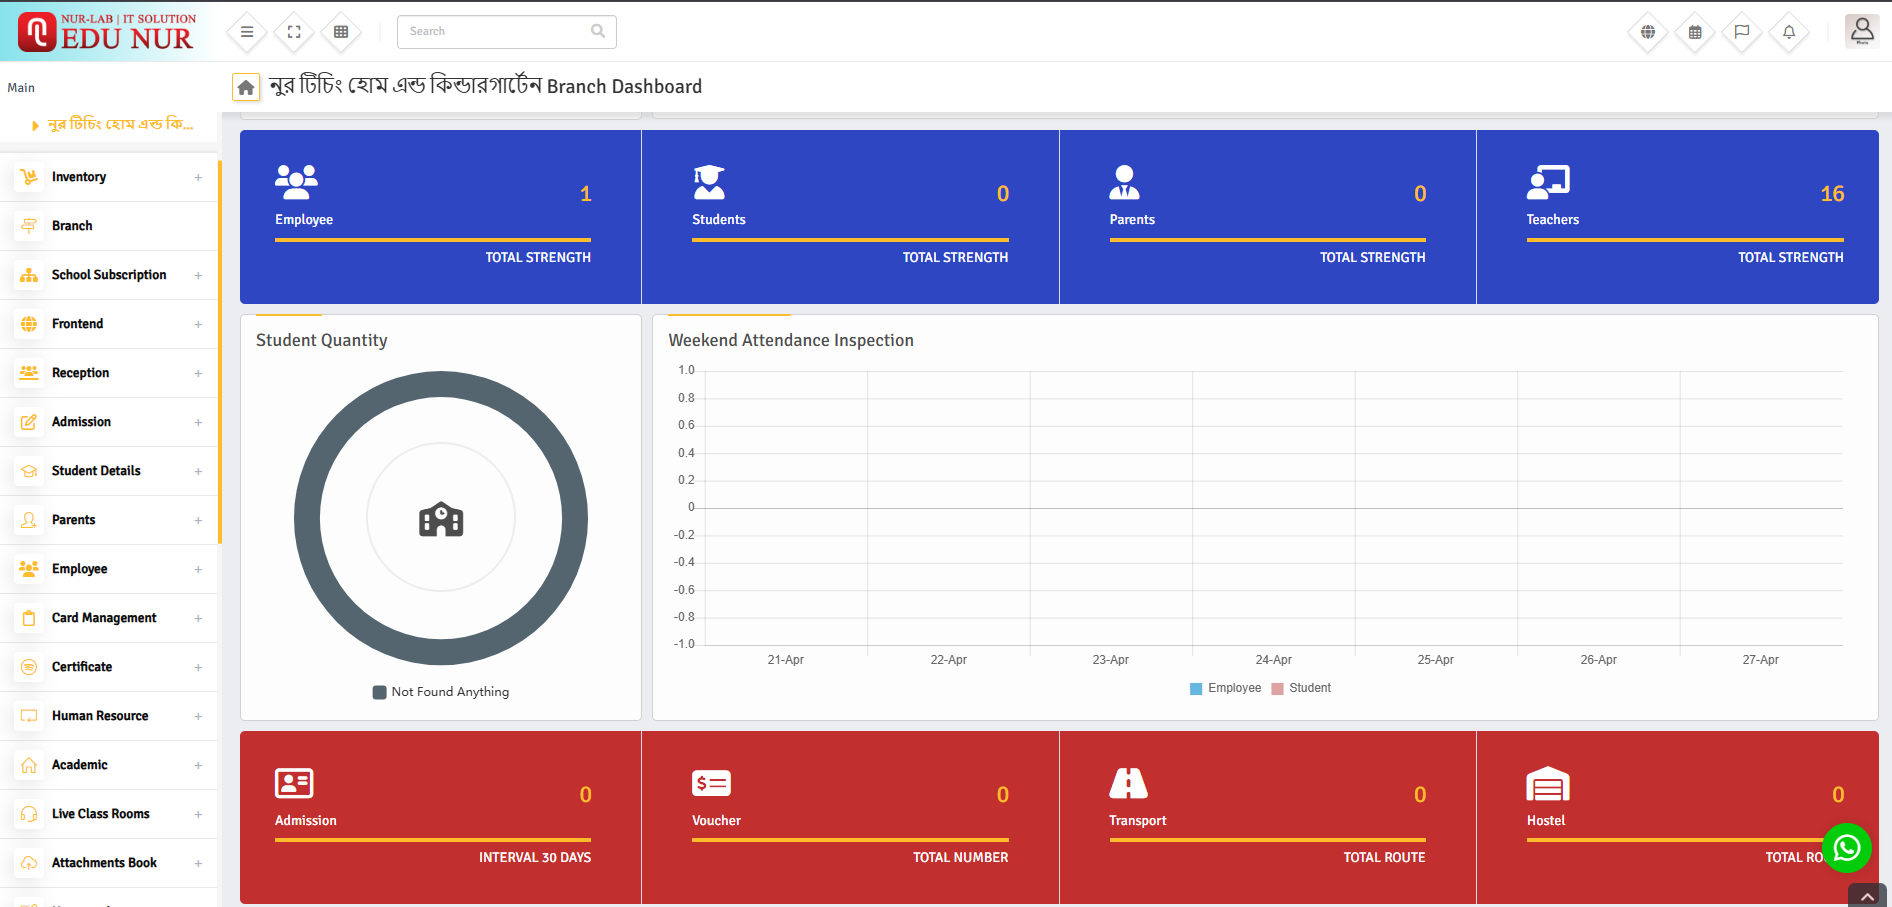
Task: Click the Teachers chalkboard icon
Action: [x=1548, y=182]
